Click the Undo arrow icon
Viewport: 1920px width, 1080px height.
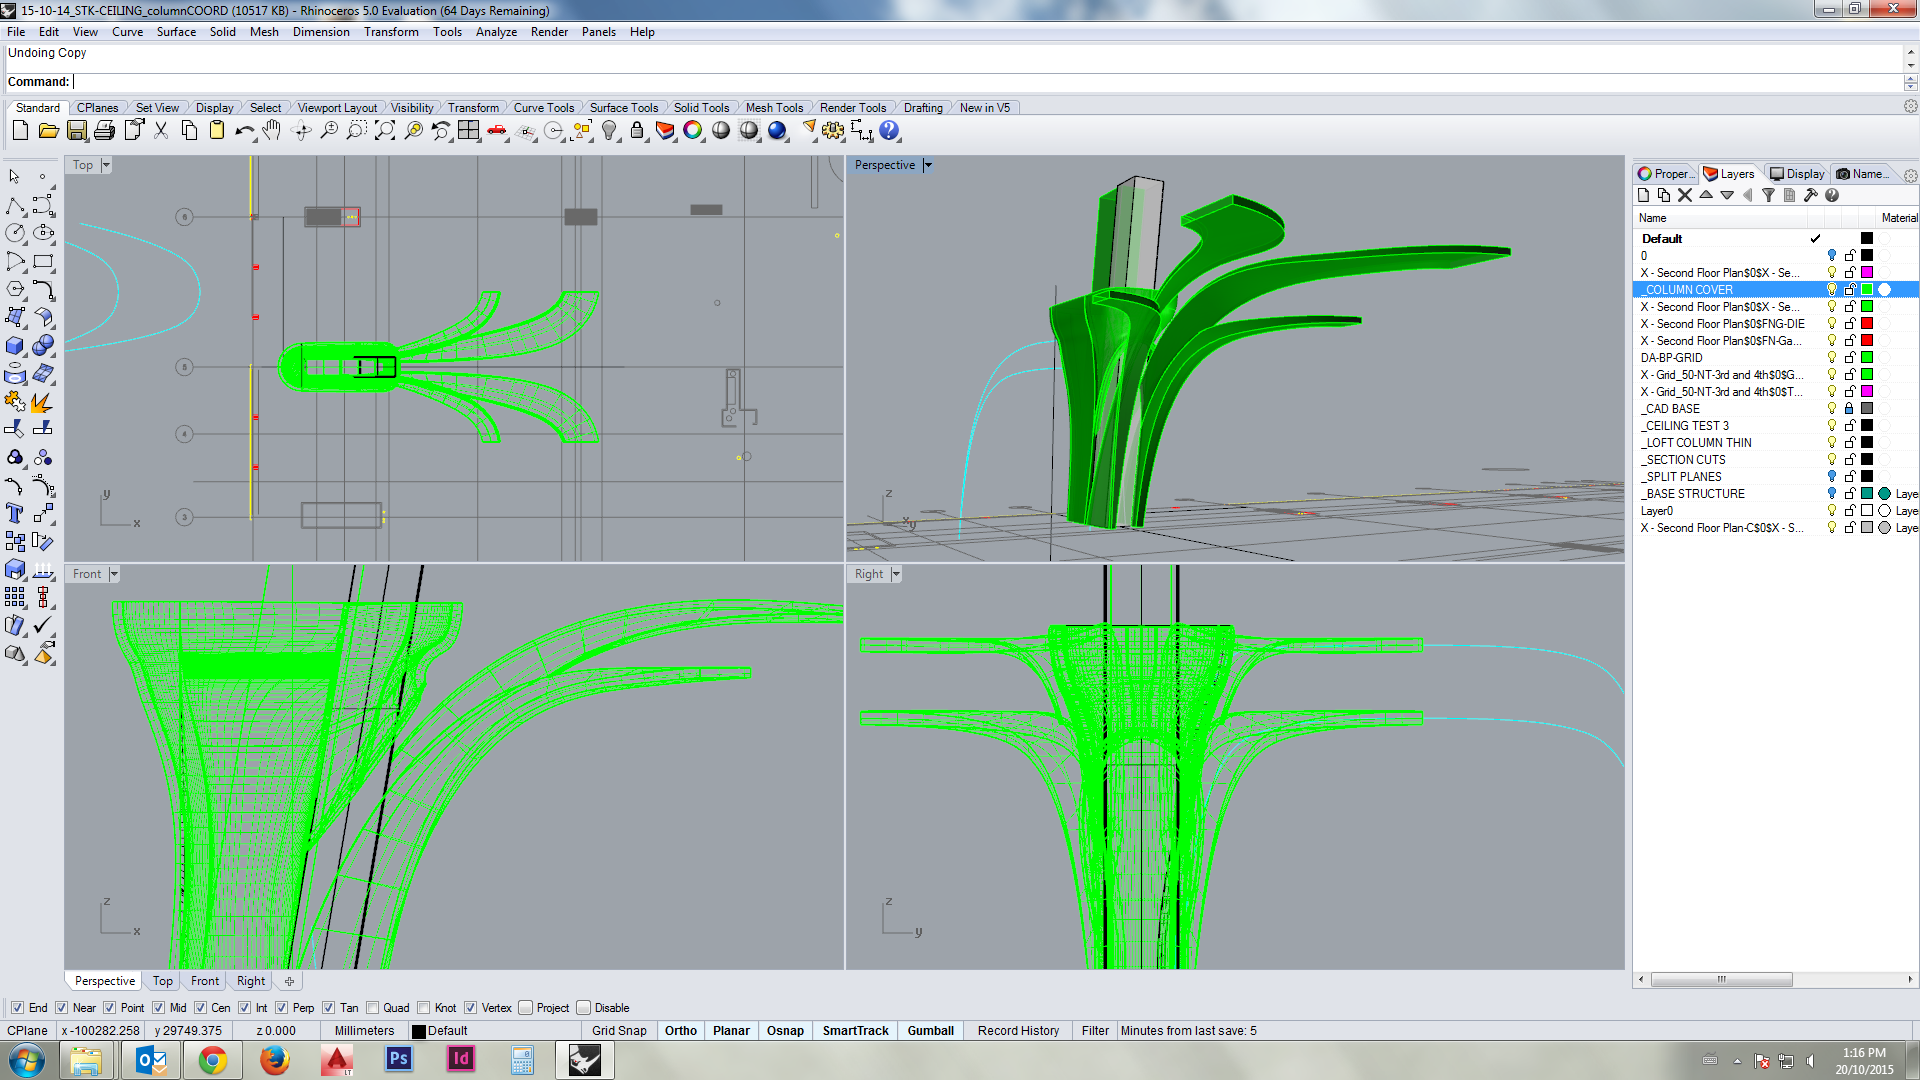[243, 131]
